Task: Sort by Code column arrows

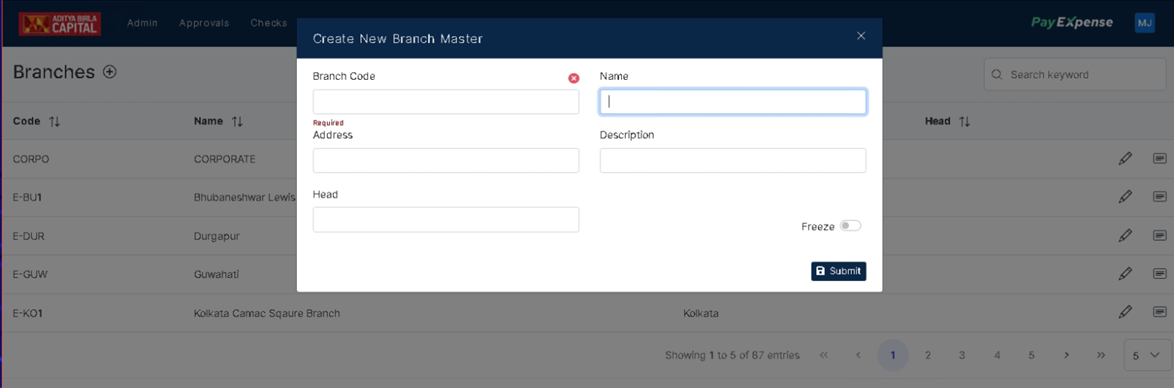Action: click(54, 121)
